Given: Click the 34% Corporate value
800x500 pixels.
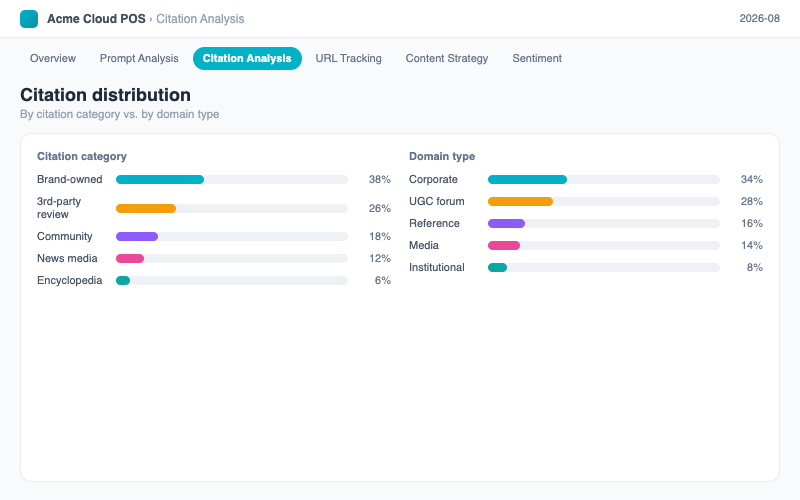Looking at the screenshot, I should click(752, 180).
